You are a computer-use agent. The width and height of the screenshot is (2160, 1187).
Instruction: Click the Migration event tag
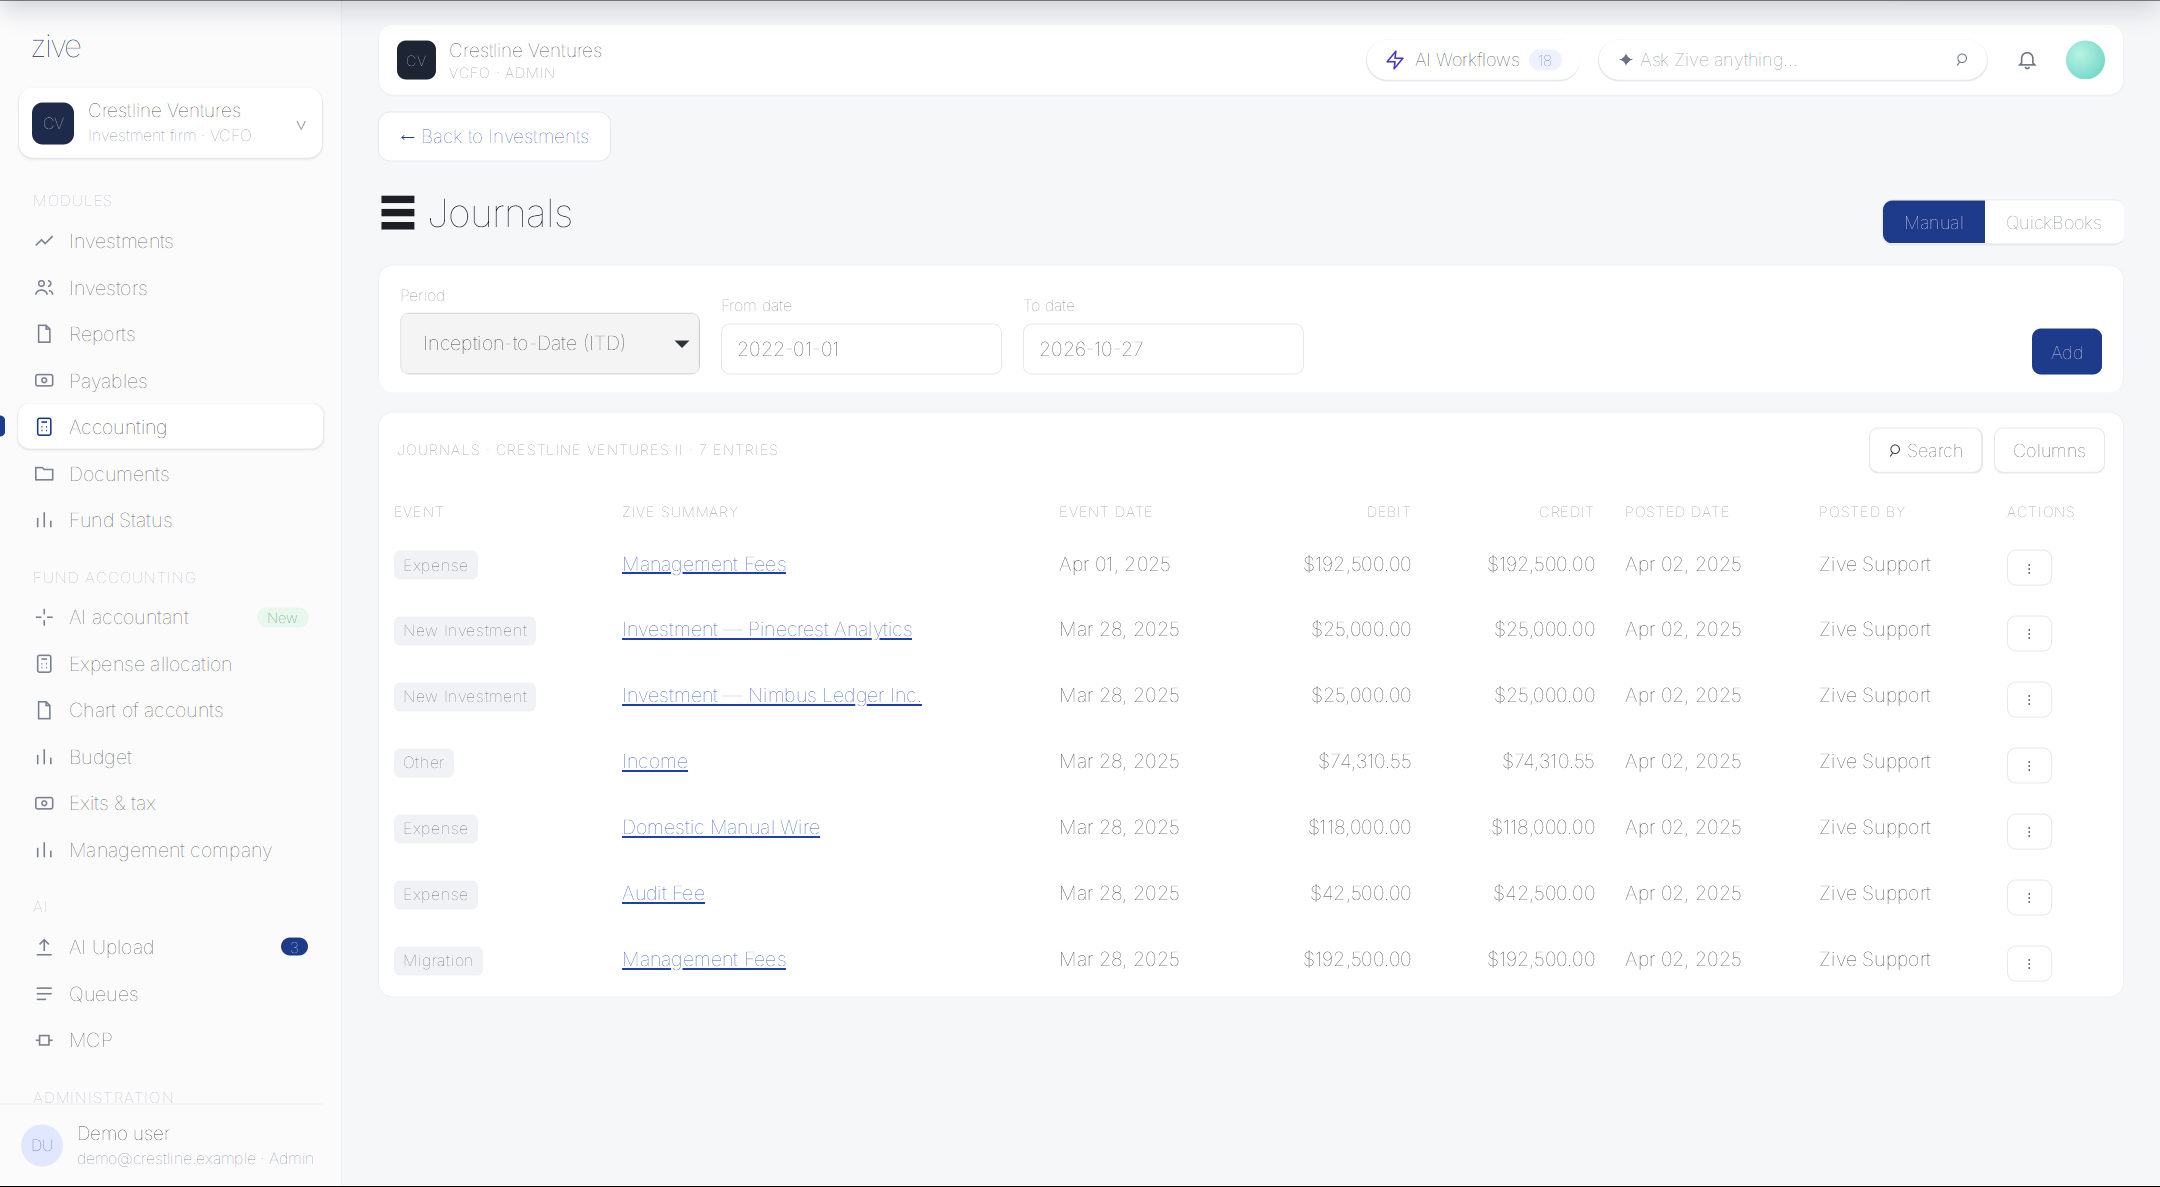point(438,960)
